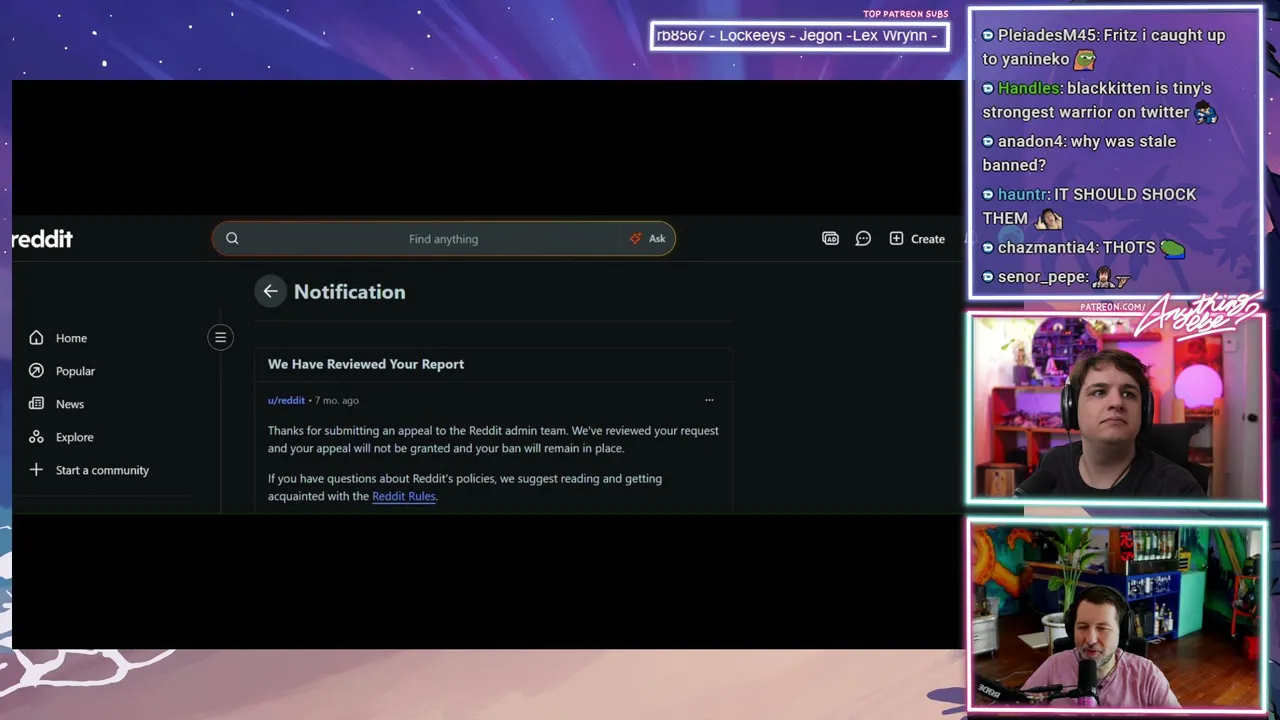The height and width of the screenshot is (720, 1280).
Task: Click the lower webcam feed with colorful mural
Action: click(1116, 615)
